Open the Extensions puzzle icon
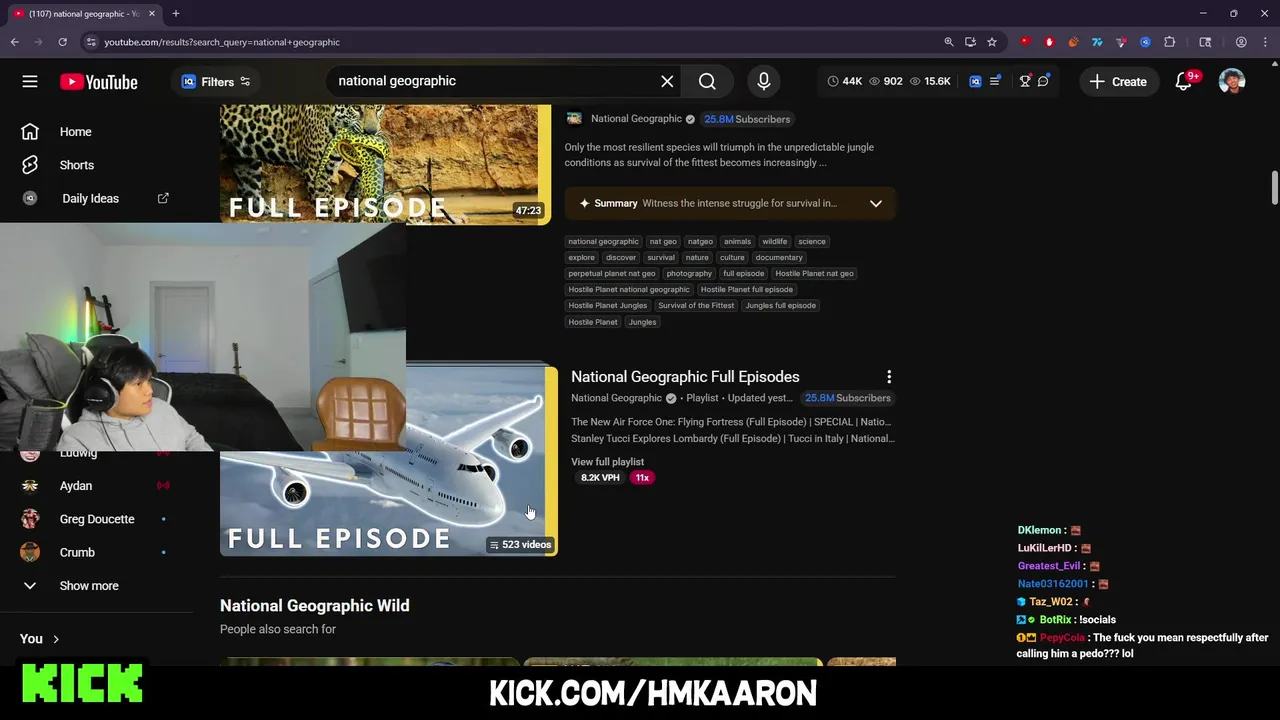 1170,42
